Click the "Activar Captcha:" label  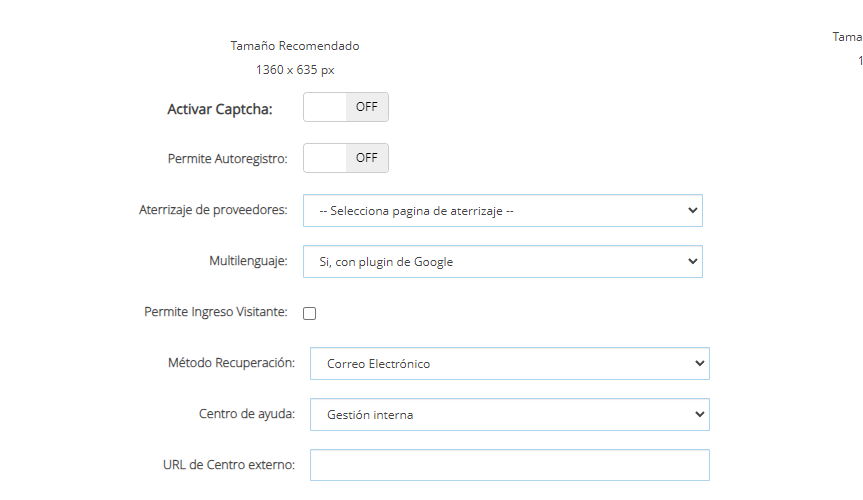219,108
